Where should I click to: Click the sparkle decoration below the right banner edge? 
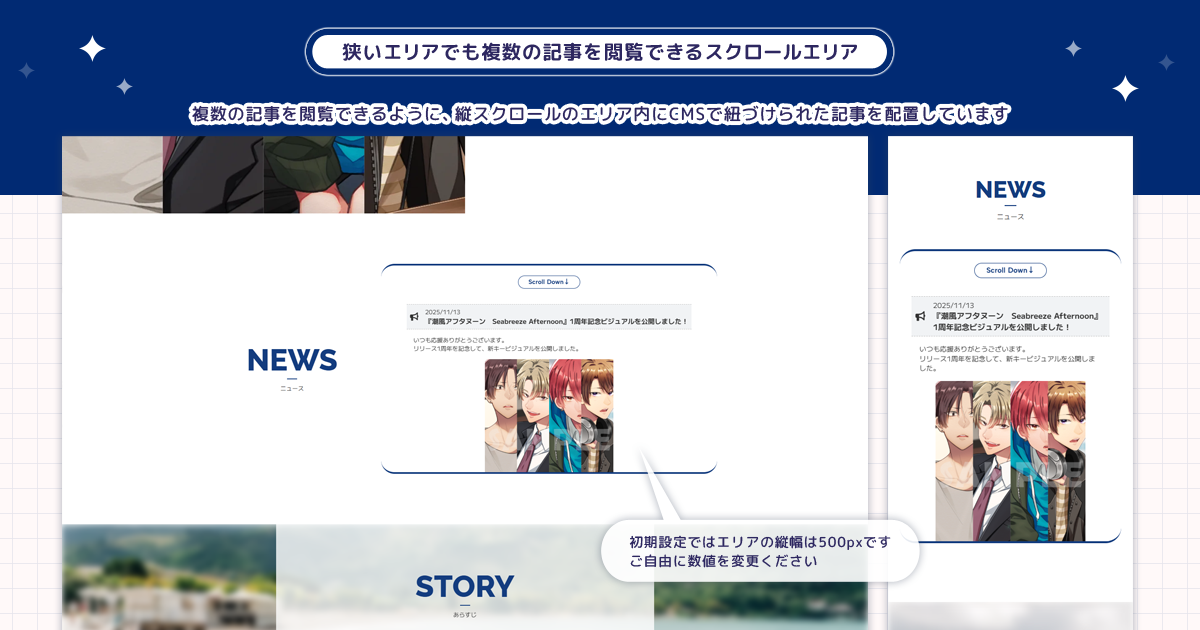1126,89
